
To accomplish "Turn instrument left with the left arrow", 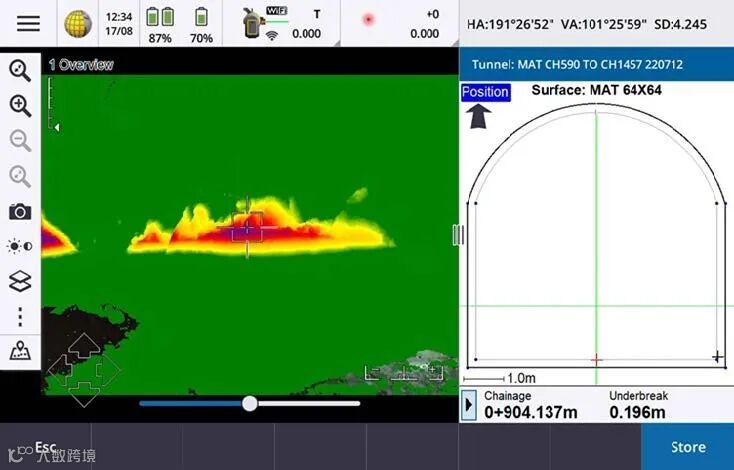I will click(x=59, y=370).
